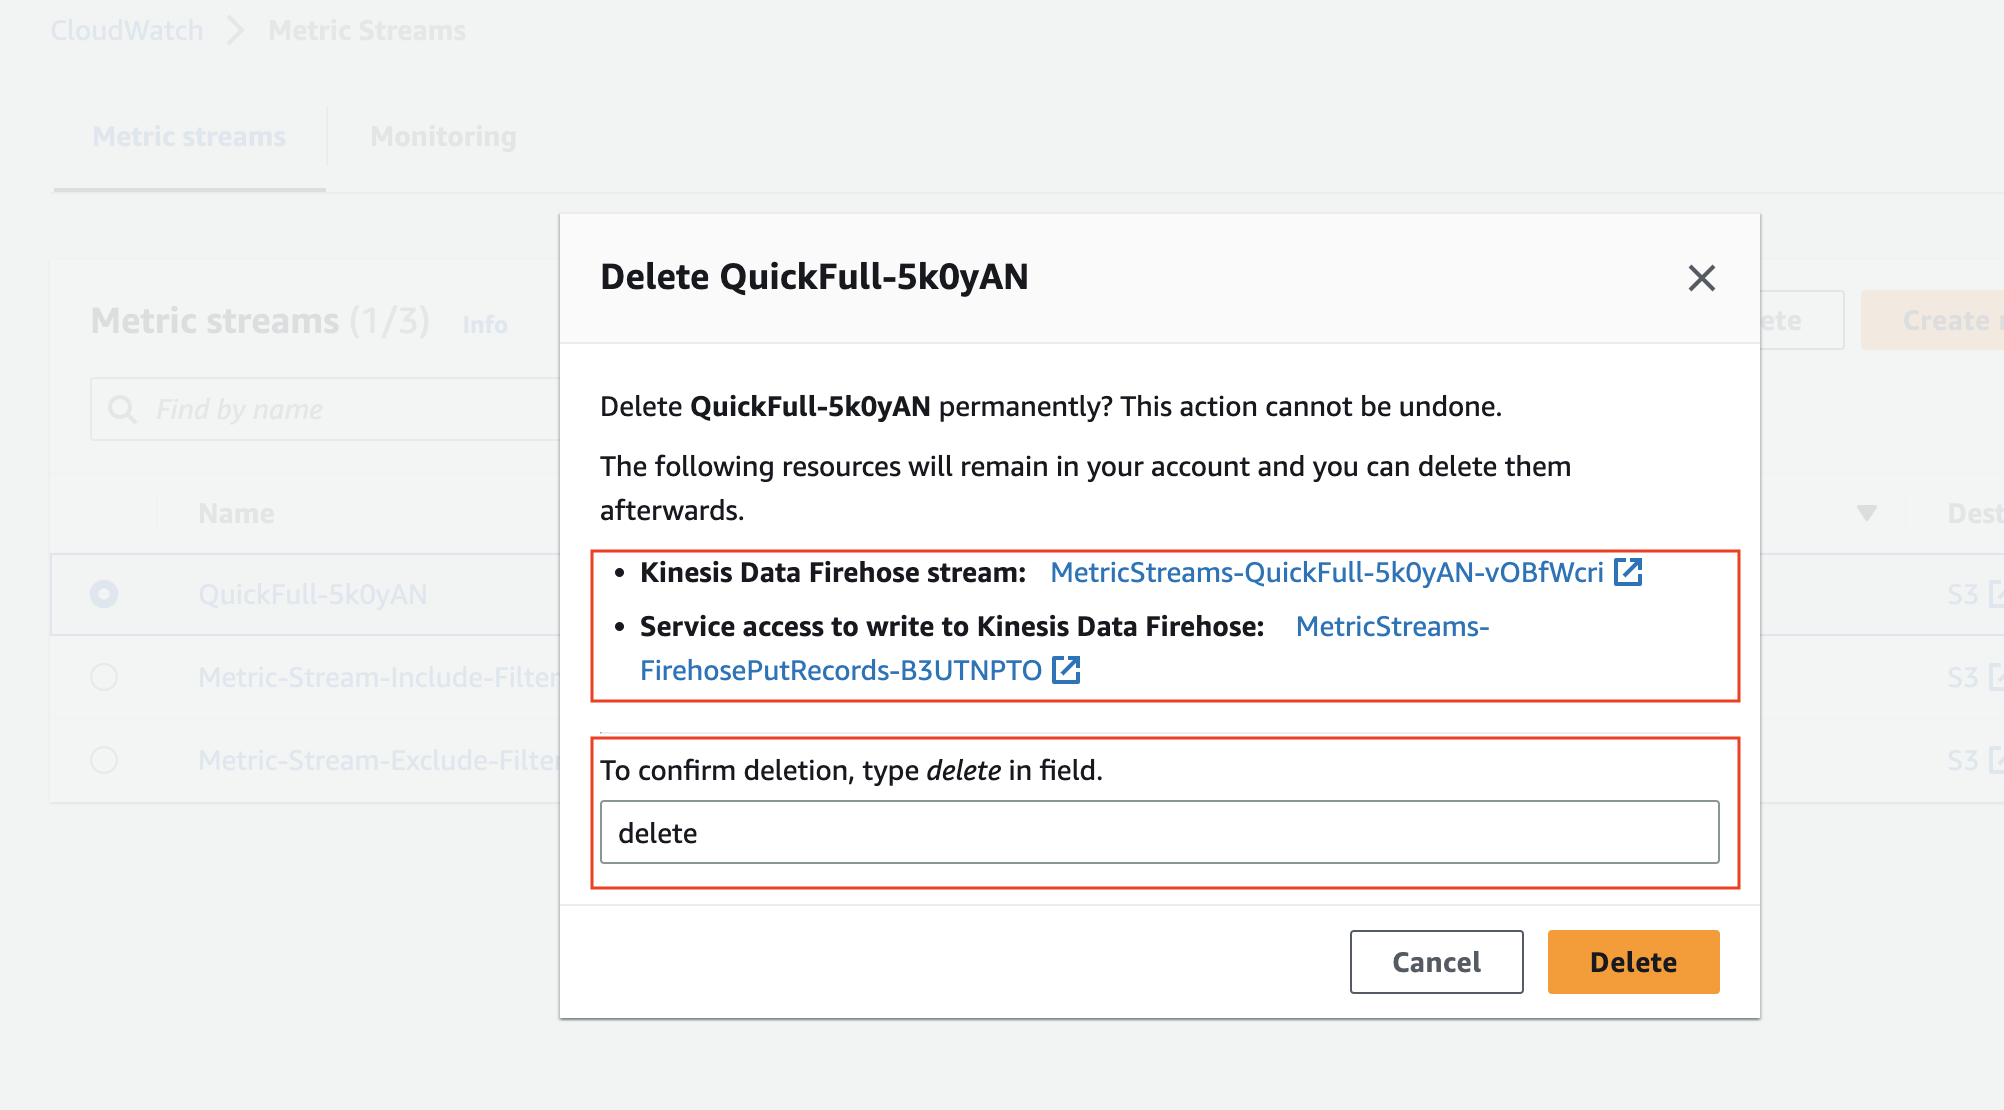This screenshot has width=2004, height=1110.
Task: Confirm with the Delete button
Action: tap(1632, 962)
